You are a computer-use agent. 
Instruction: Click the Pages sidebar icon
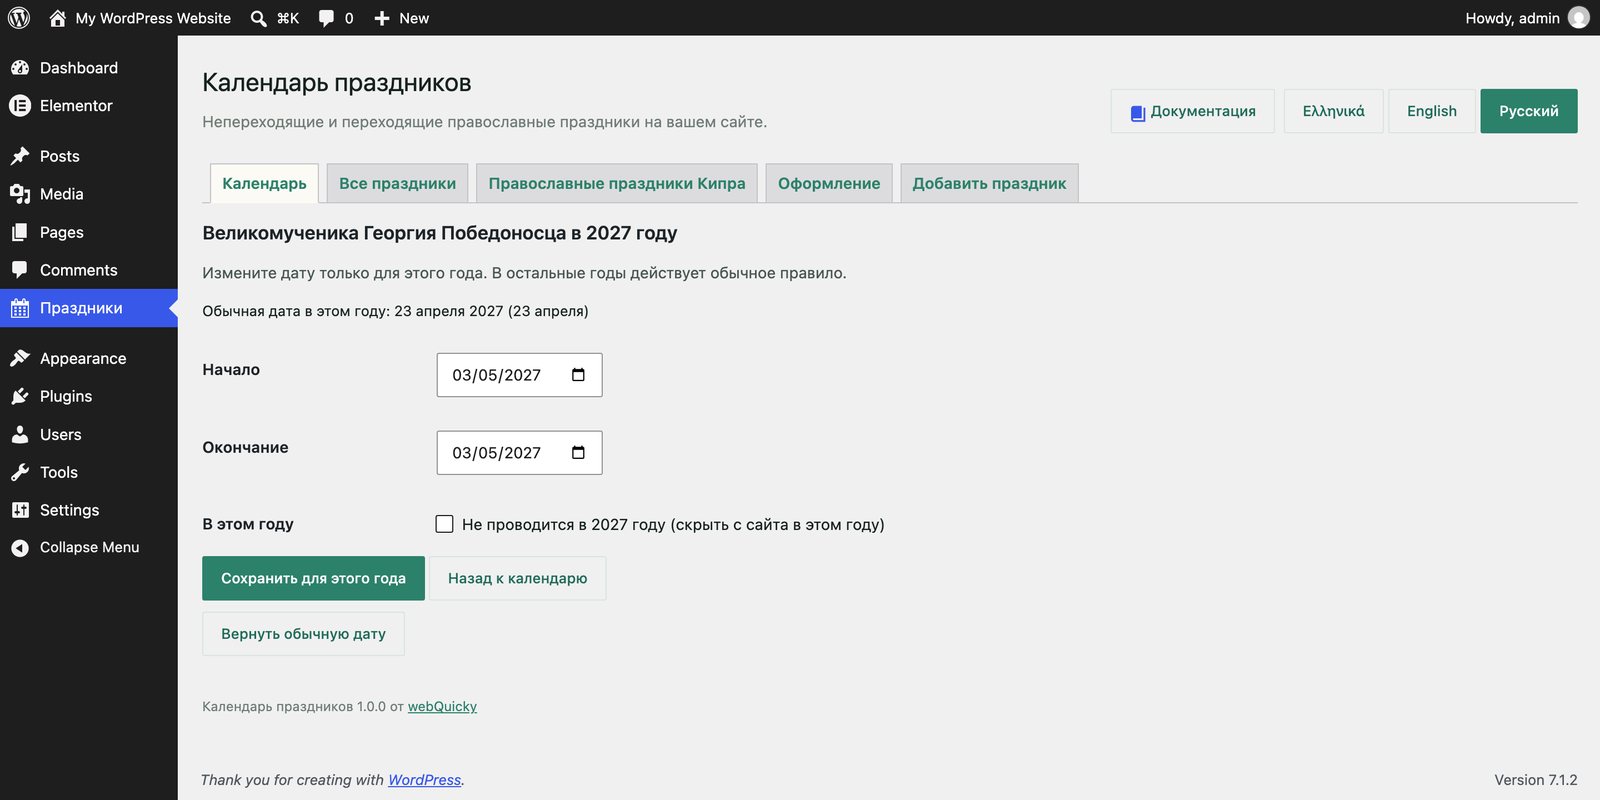coord(20,232)
